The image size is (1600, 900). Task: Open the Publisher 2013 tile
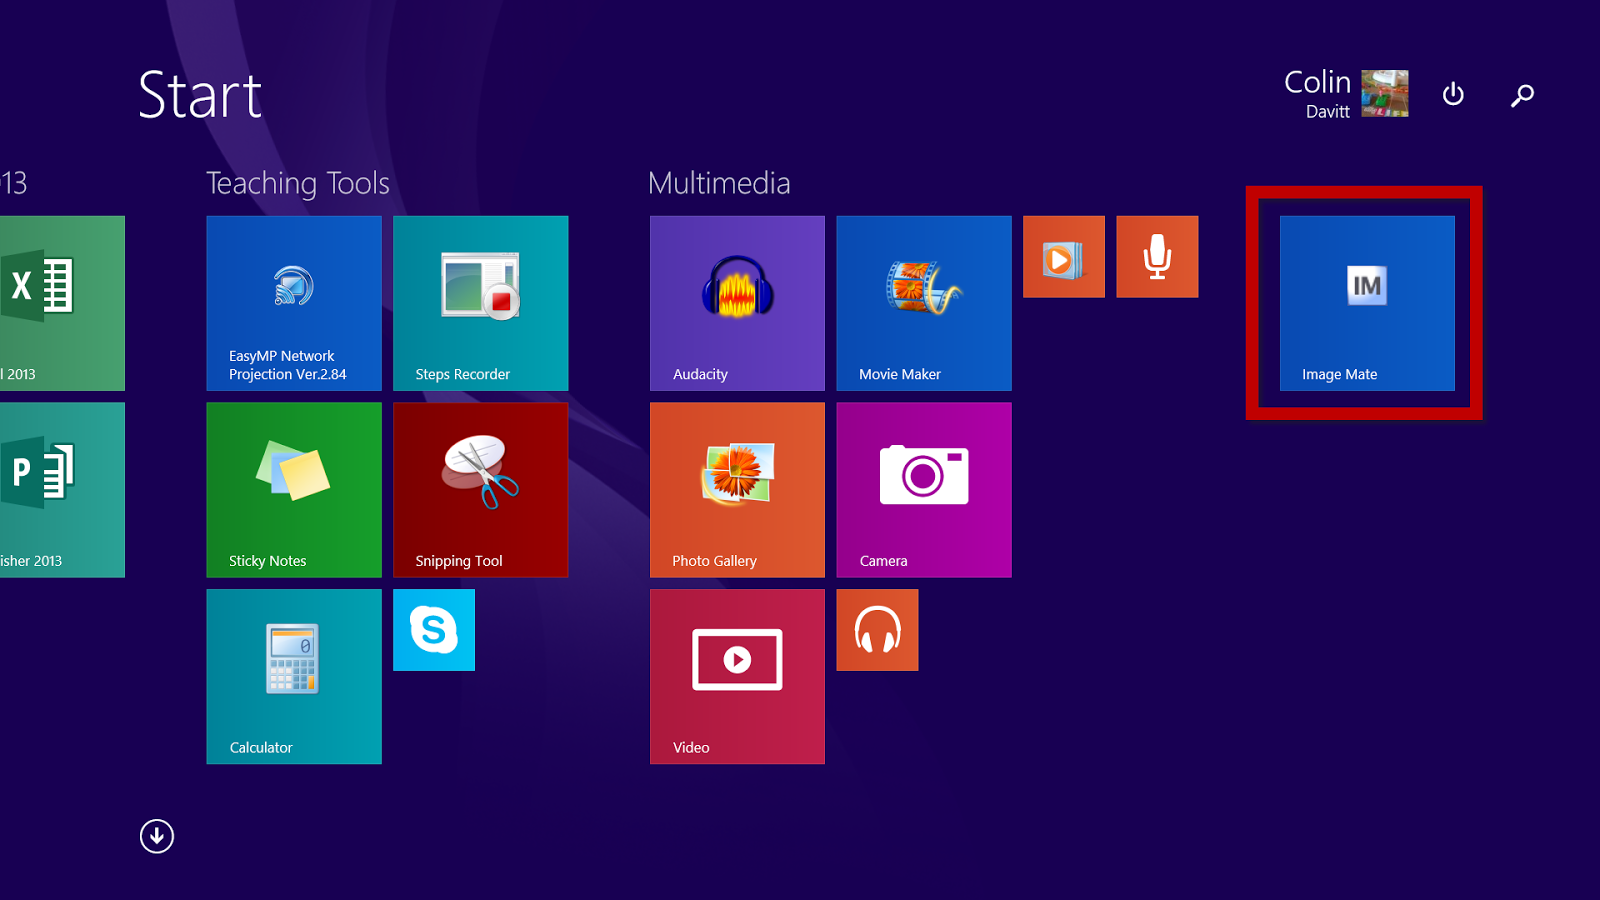tap(62, 490)
